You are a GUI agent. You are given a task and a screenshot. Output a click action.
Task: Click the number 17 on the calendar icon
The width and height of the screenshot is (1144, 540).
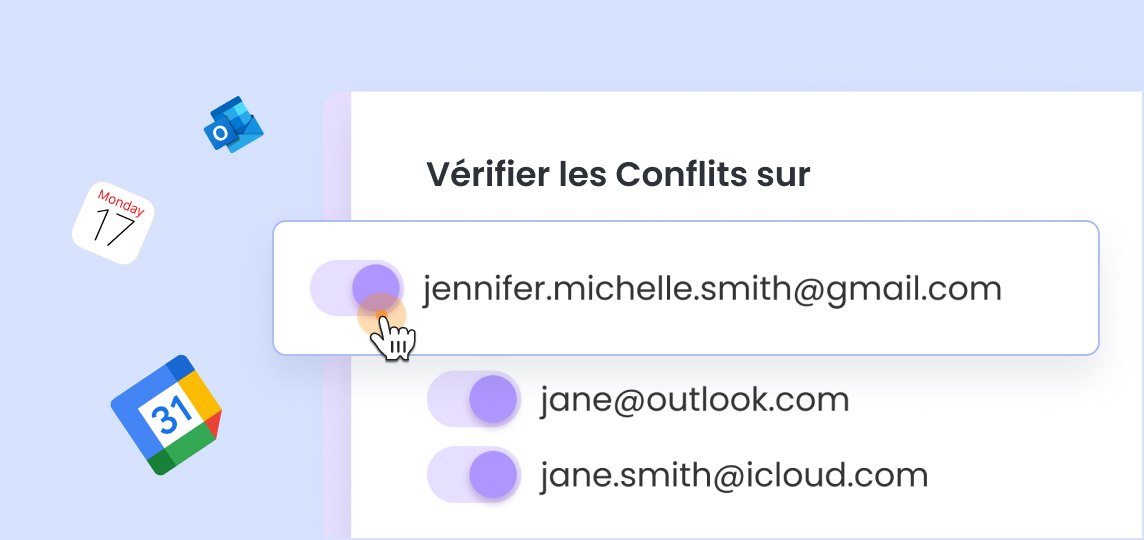pyautogui.click(x=112, y=229)
